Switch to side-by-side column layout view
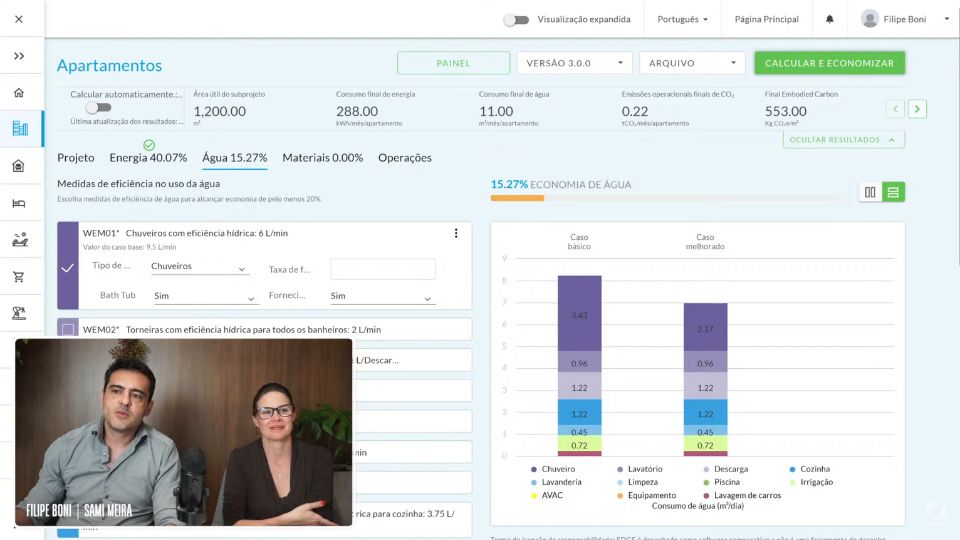 [x=870, y=192]
